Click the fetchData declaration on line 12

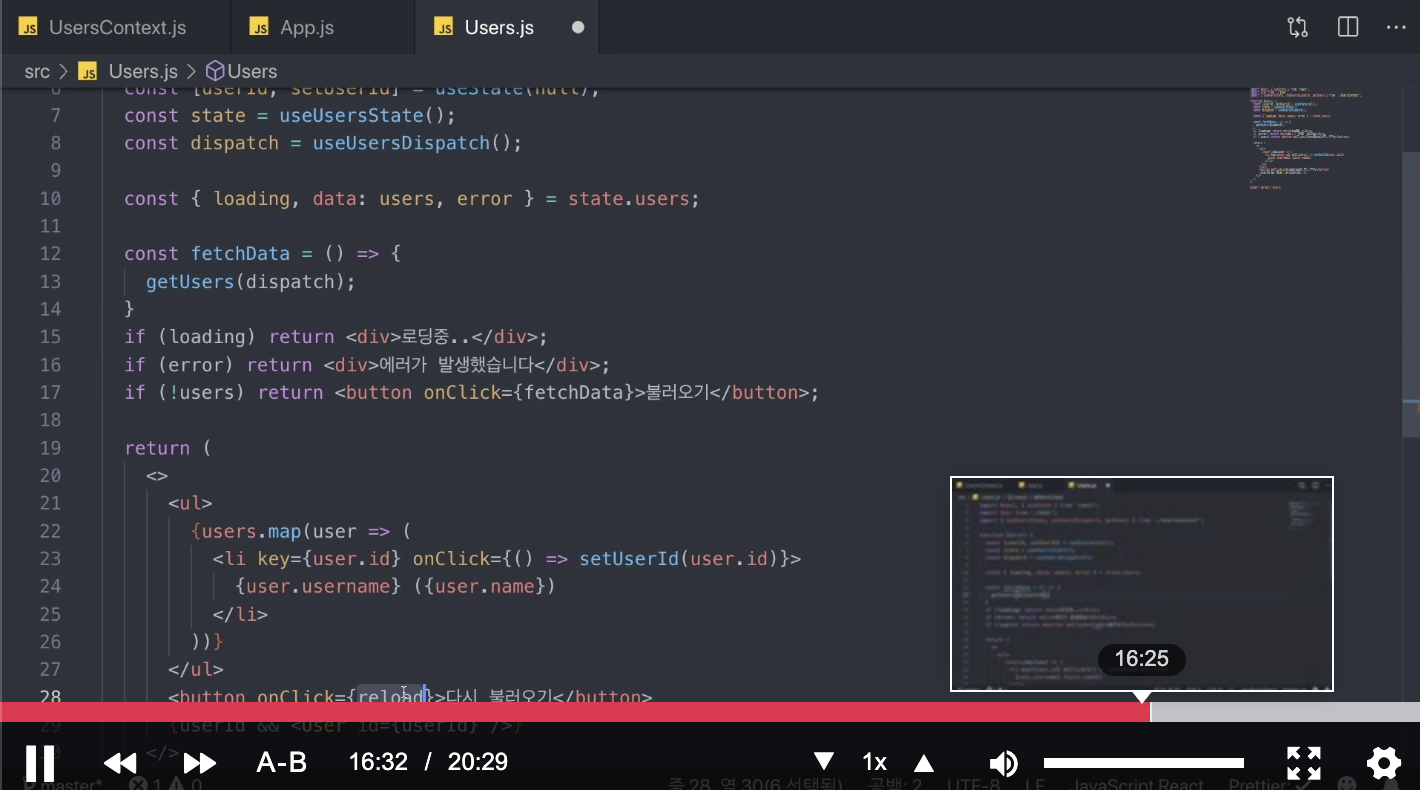point(240,254)
